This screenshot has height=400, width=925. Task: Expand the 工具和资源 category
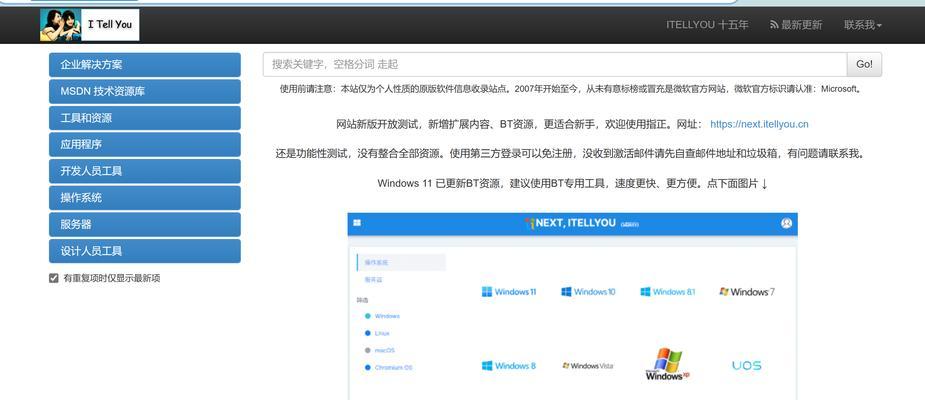coord(145,118)
